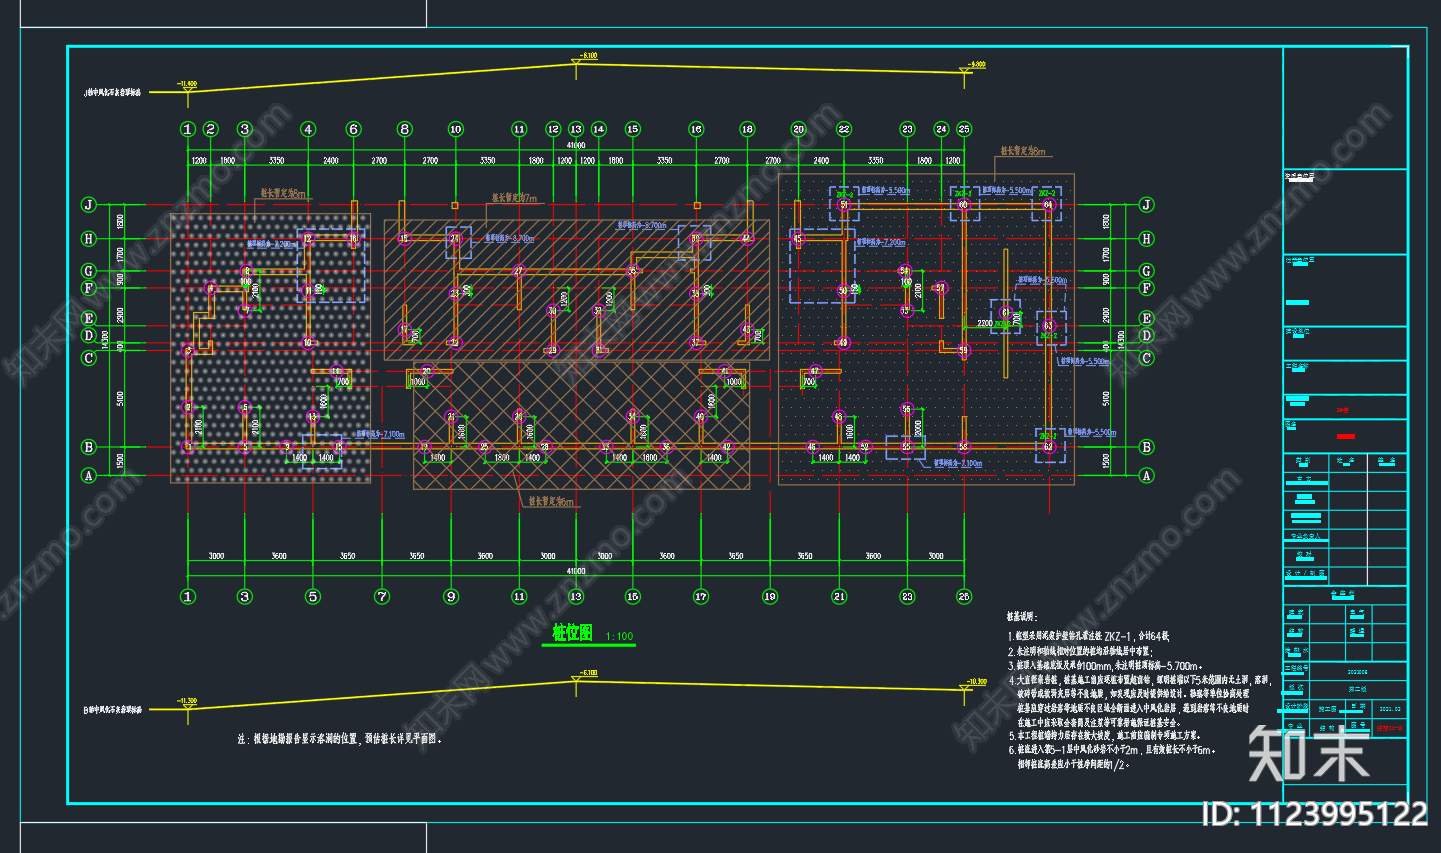Select green axis bubble 19 in the bottom grid row
Image resolution: width=1441 pixels, height=853 pixels.
(x=770, y=596)
